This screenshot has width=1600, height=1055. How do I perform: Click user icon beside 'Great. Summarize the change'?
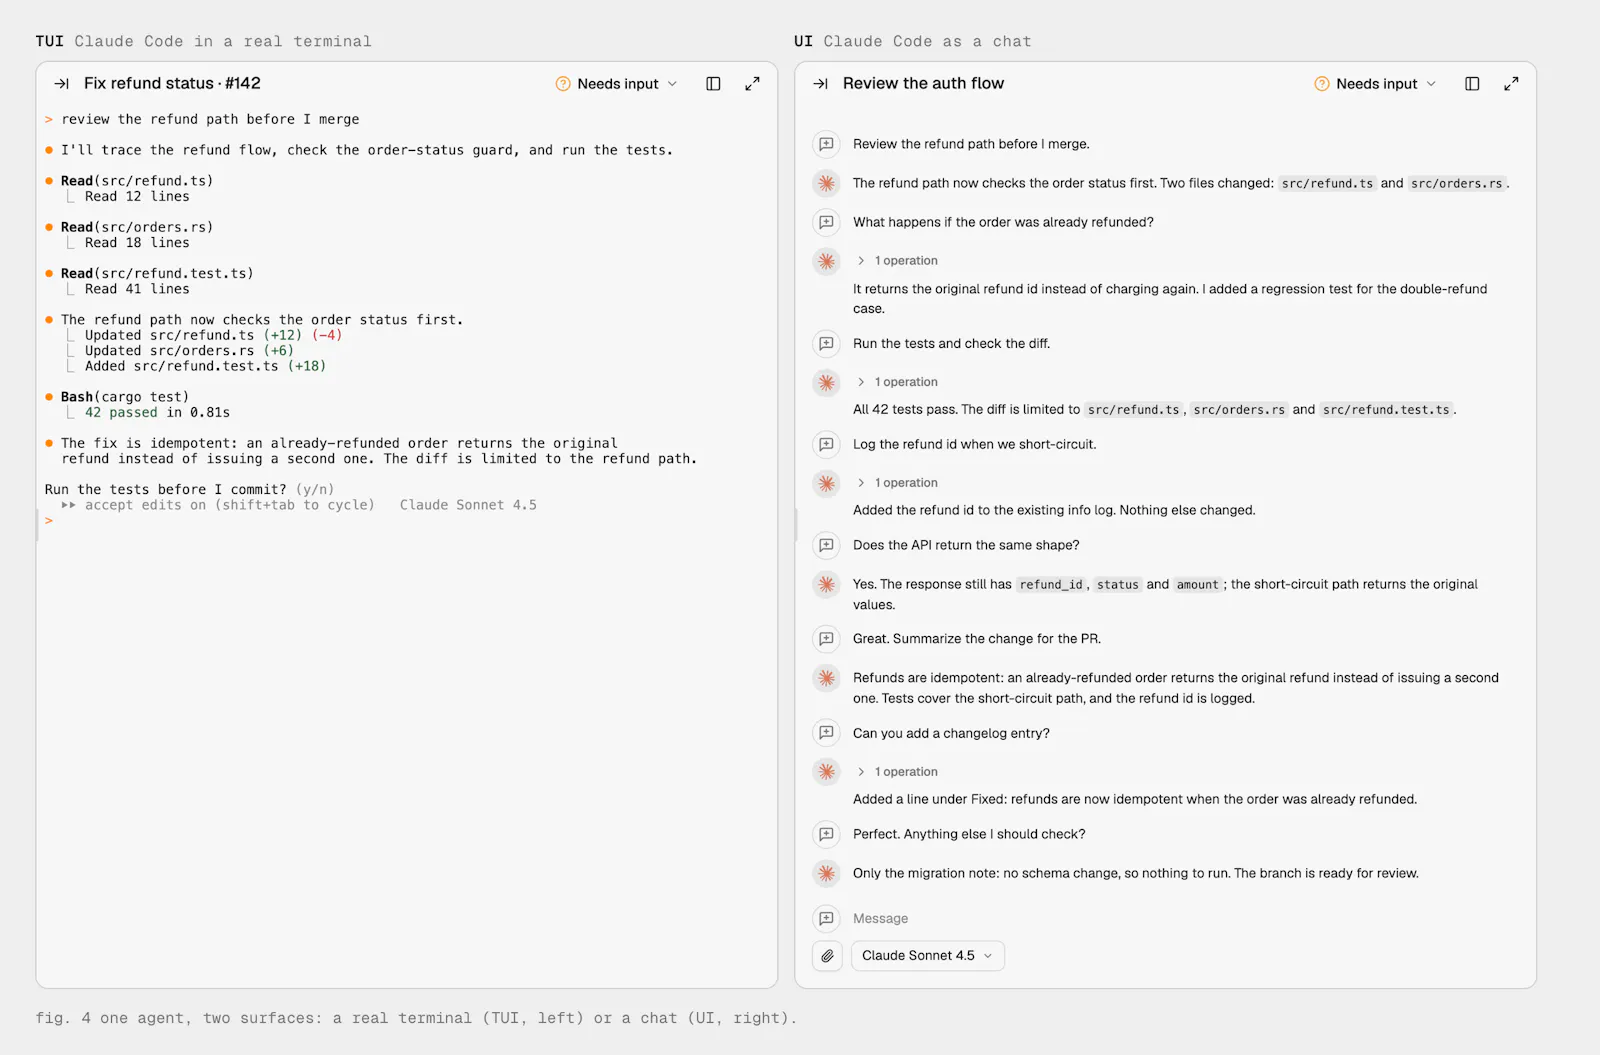[826, 639]
